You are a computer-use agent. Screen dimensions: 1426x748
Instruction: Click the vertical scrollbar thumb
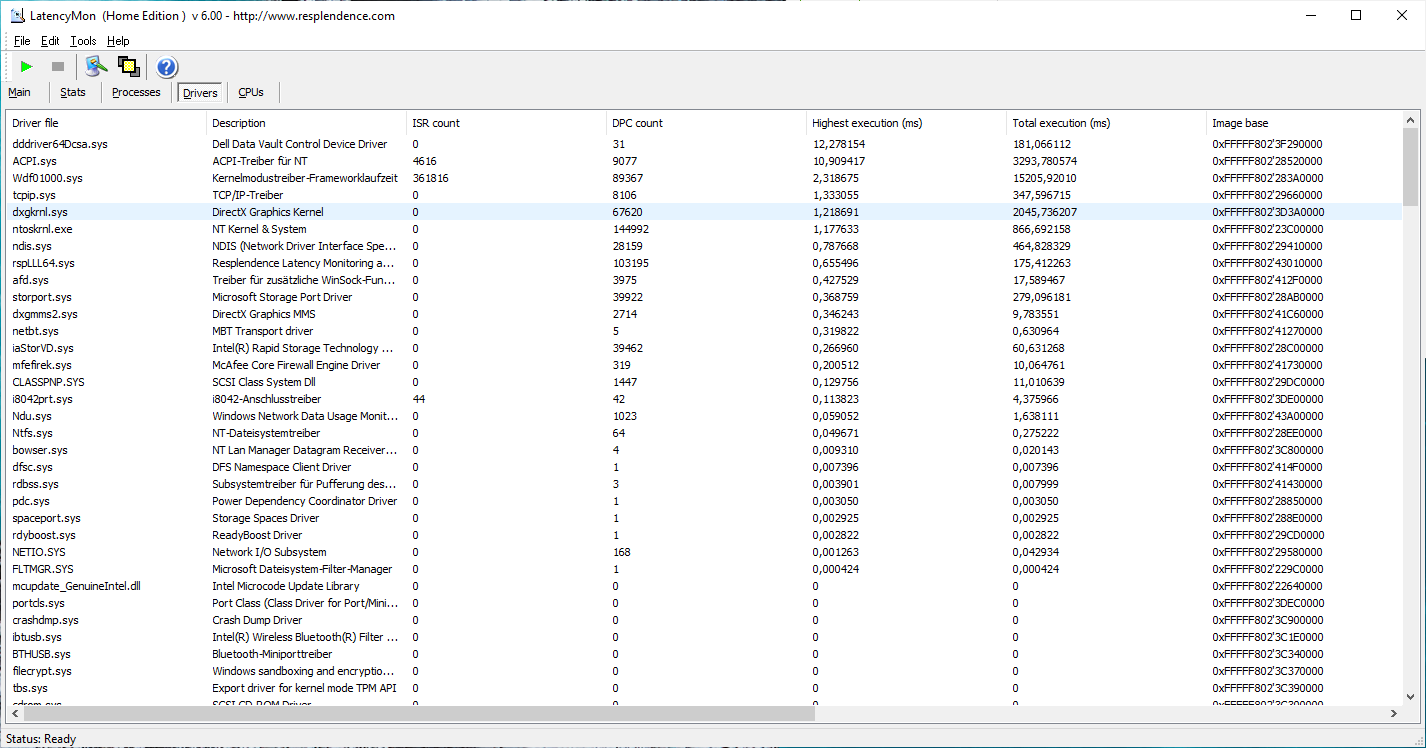[1410, 167]
